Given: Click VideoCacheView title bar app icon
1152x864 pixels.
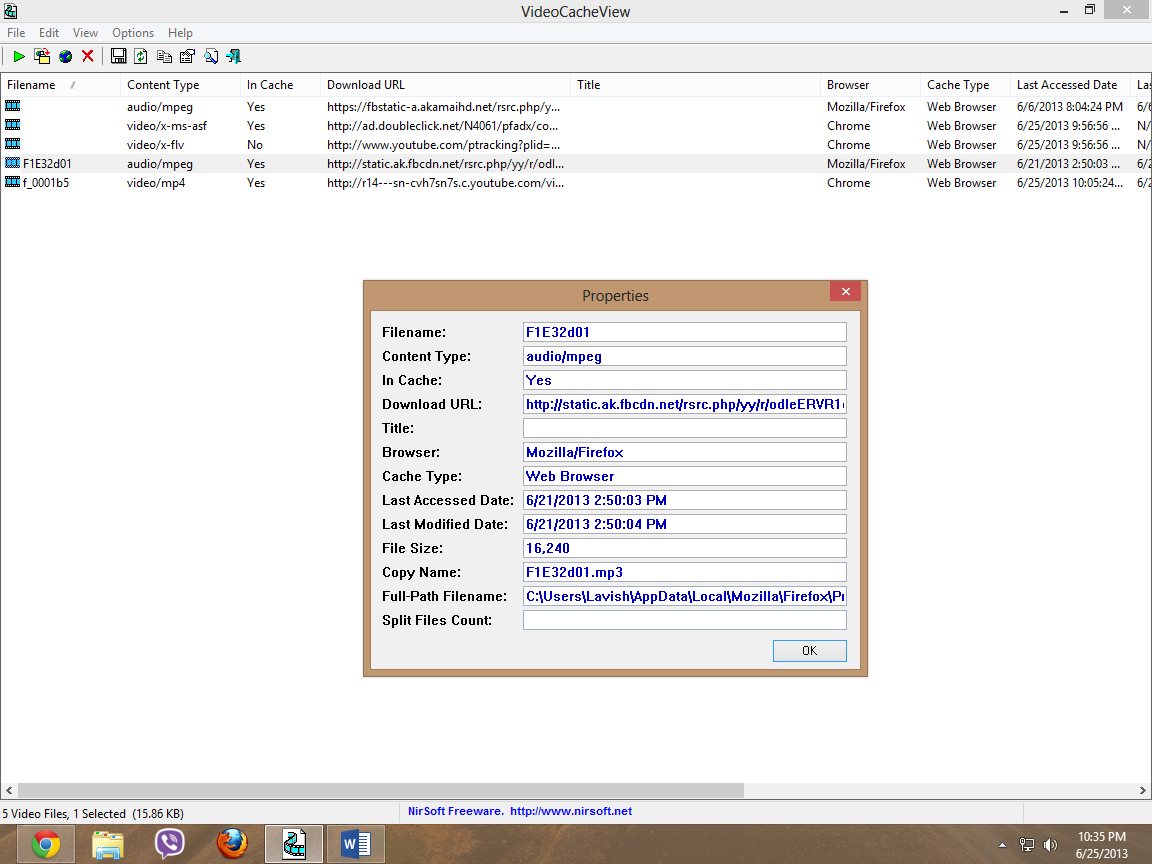Looking at the screenshot, I should coord(10,11).
